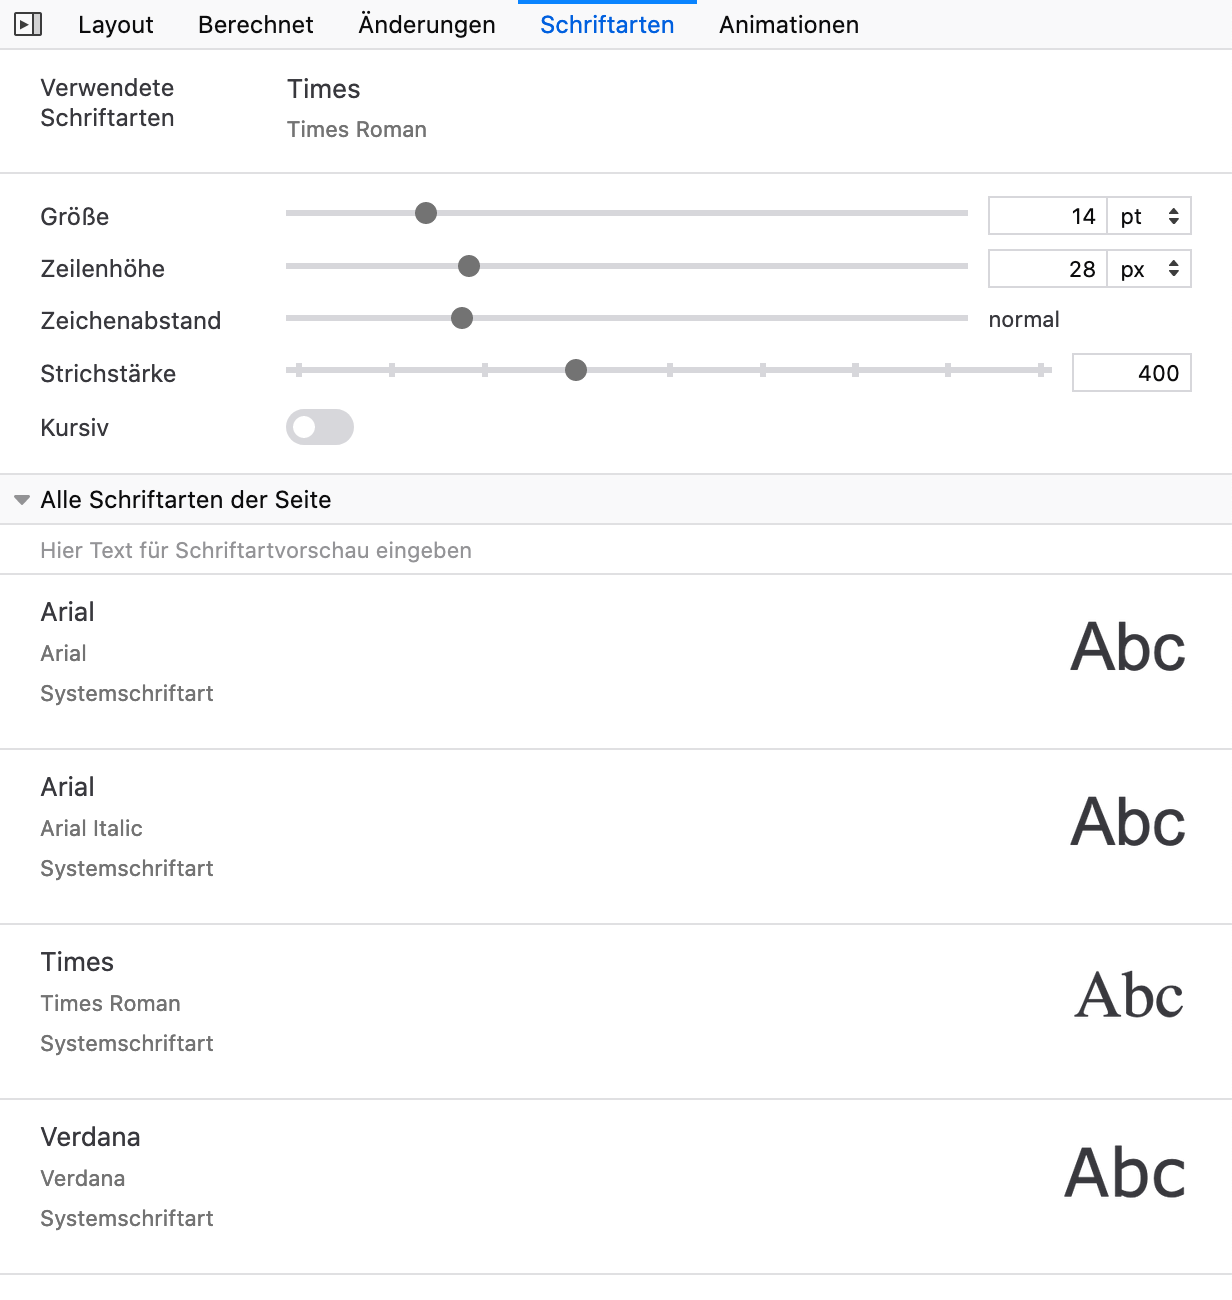
Task: Open the Berechnet tab
Action: coord(255,25)
